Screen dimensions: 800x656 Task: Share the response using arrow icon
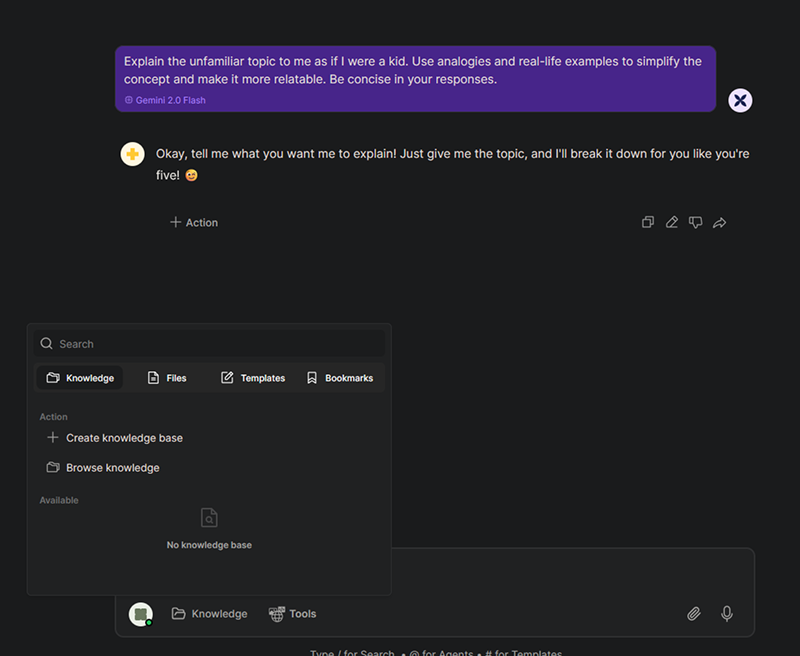(x=719, y=222)
